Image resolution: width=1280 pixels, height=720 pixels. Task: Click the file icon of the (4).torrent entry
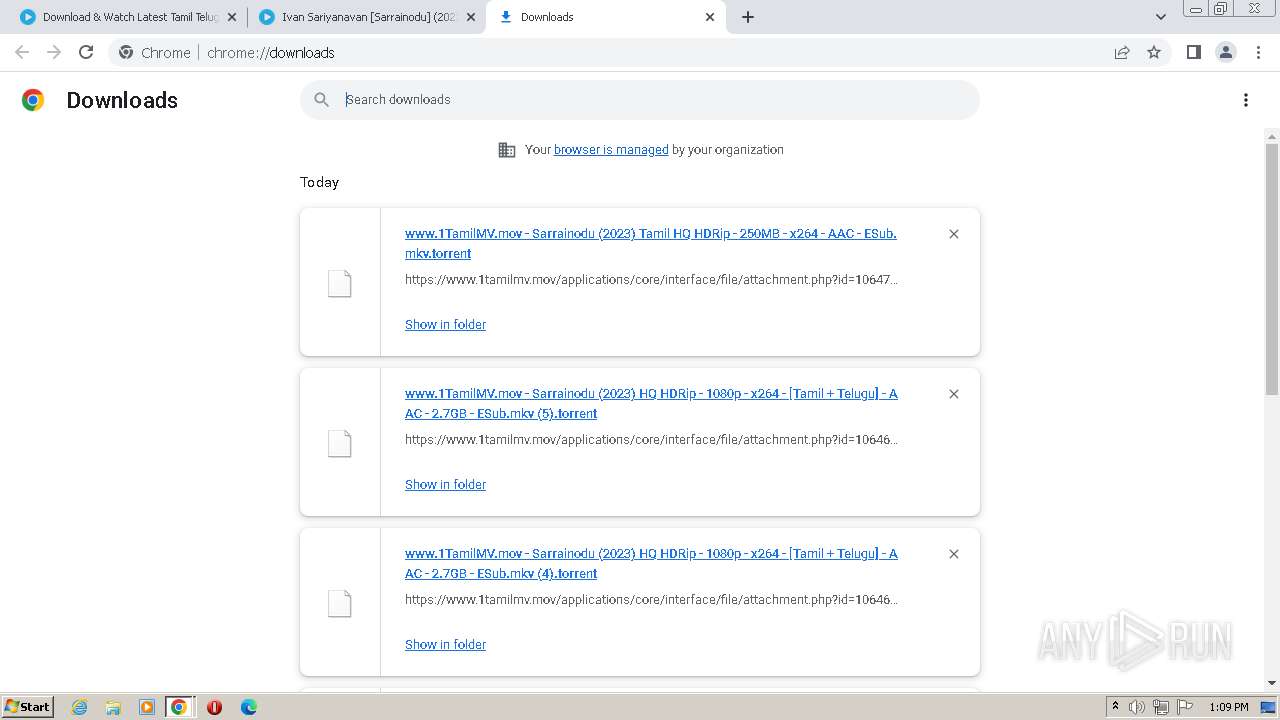(x=340, y=604)
